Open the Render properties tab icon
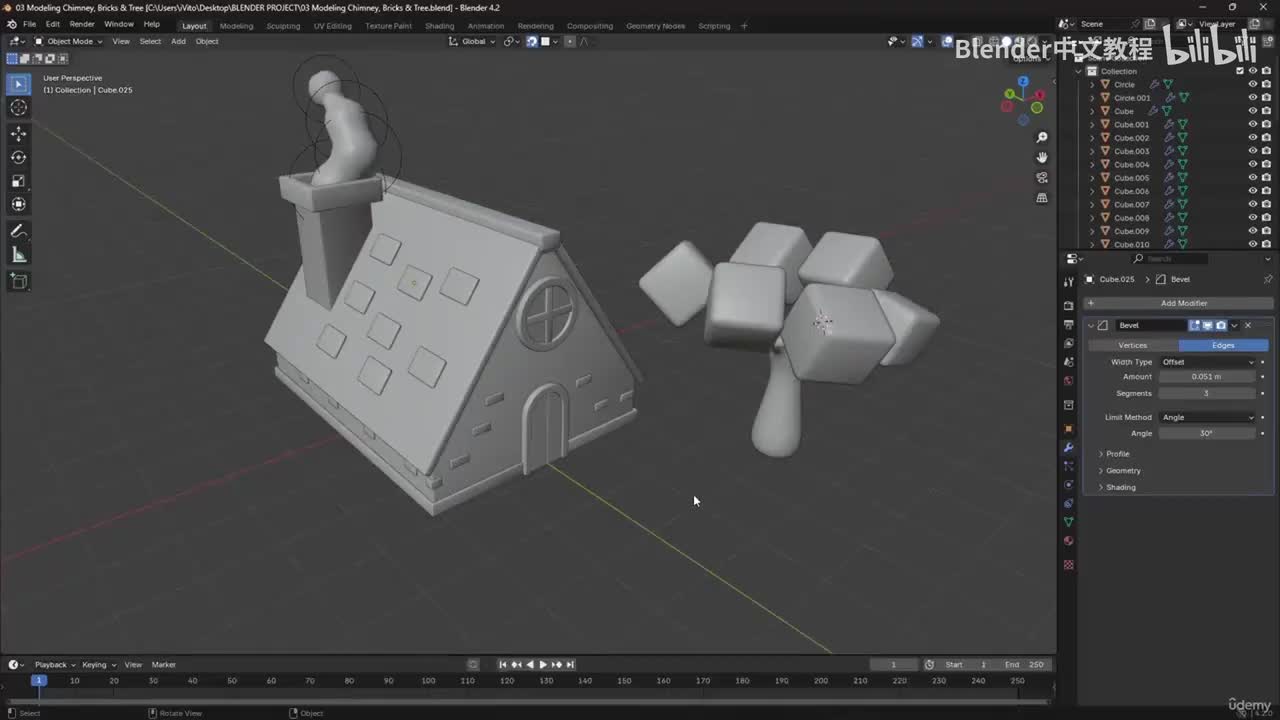Screen dimensions: 1280x720 (1068, 306)
